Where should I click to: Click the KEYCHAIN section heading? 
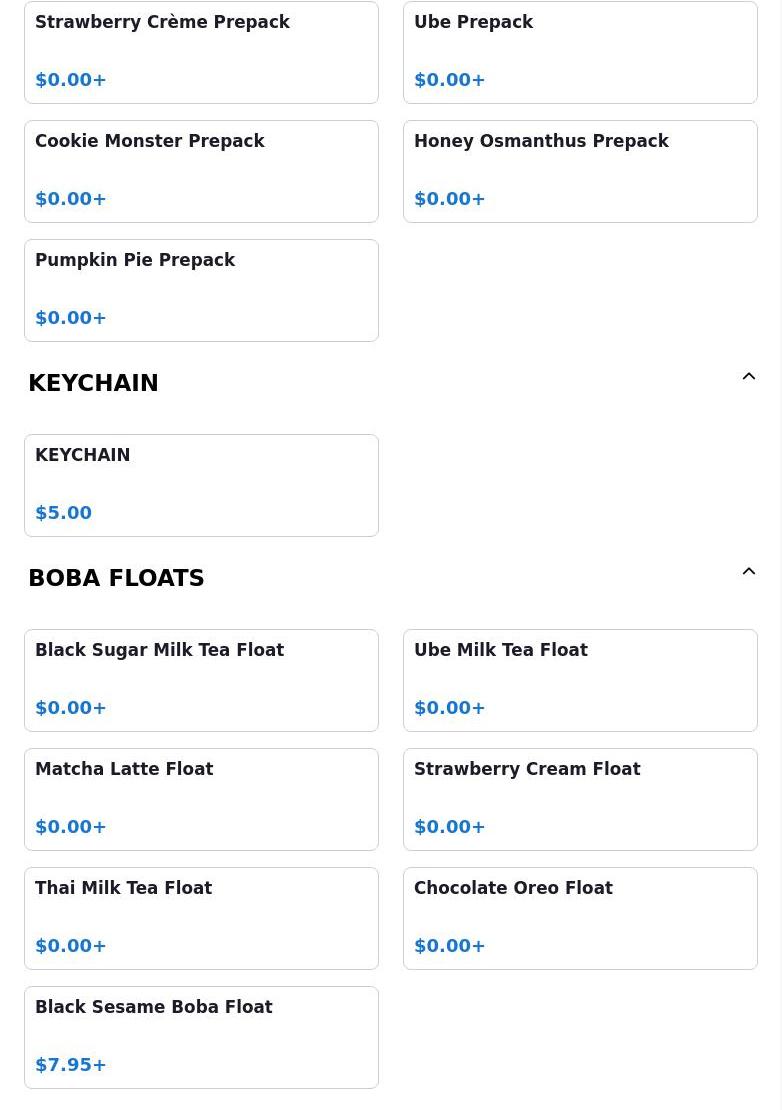tap(93, 383)
